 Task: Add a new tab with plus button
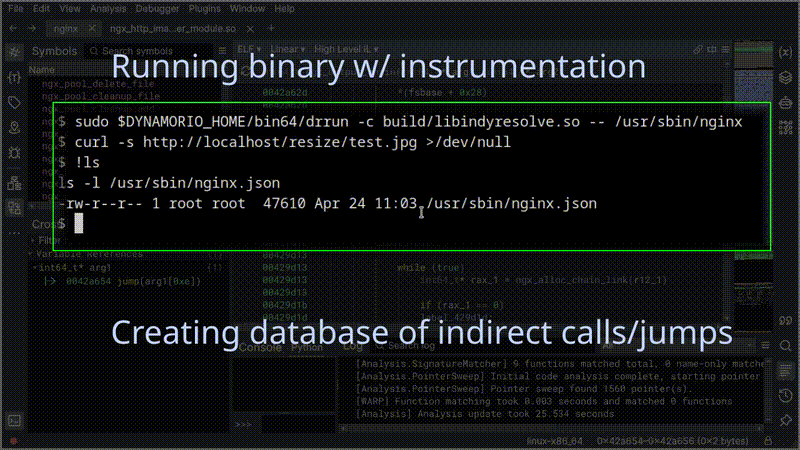271,29
